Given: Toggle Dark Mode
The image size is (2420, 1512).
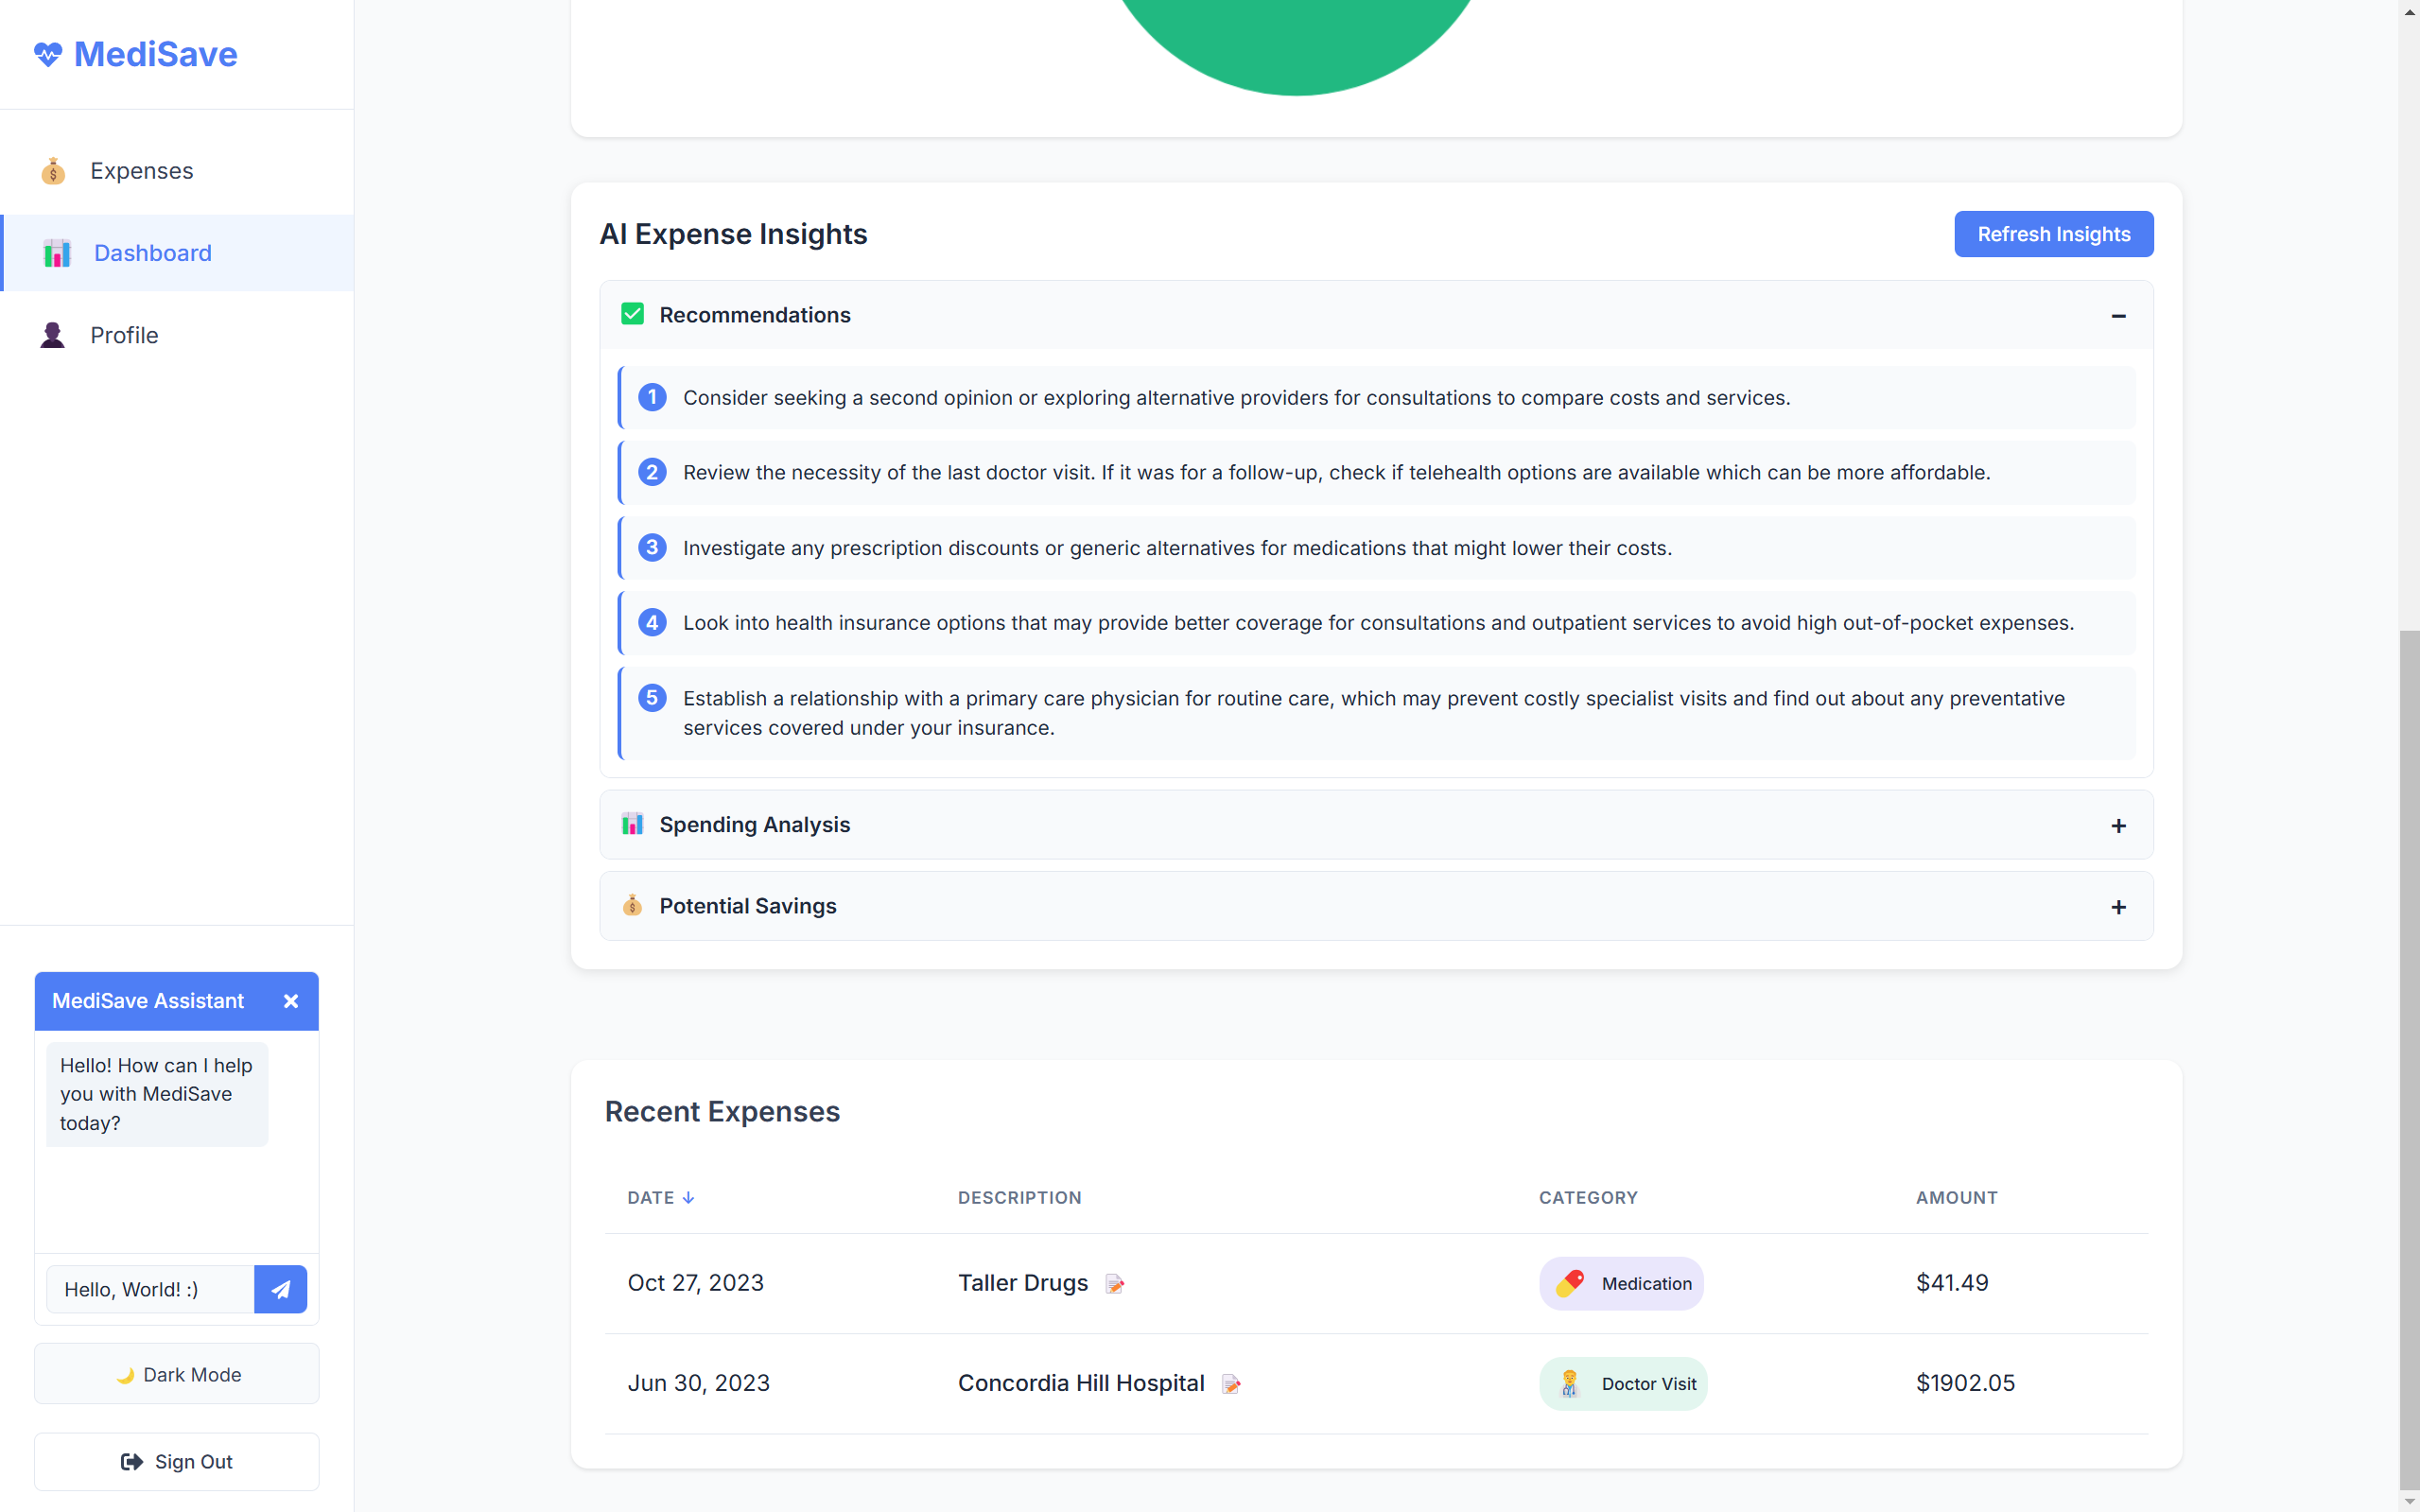Looking at the screenshot, I should [x=177, y=1374].
